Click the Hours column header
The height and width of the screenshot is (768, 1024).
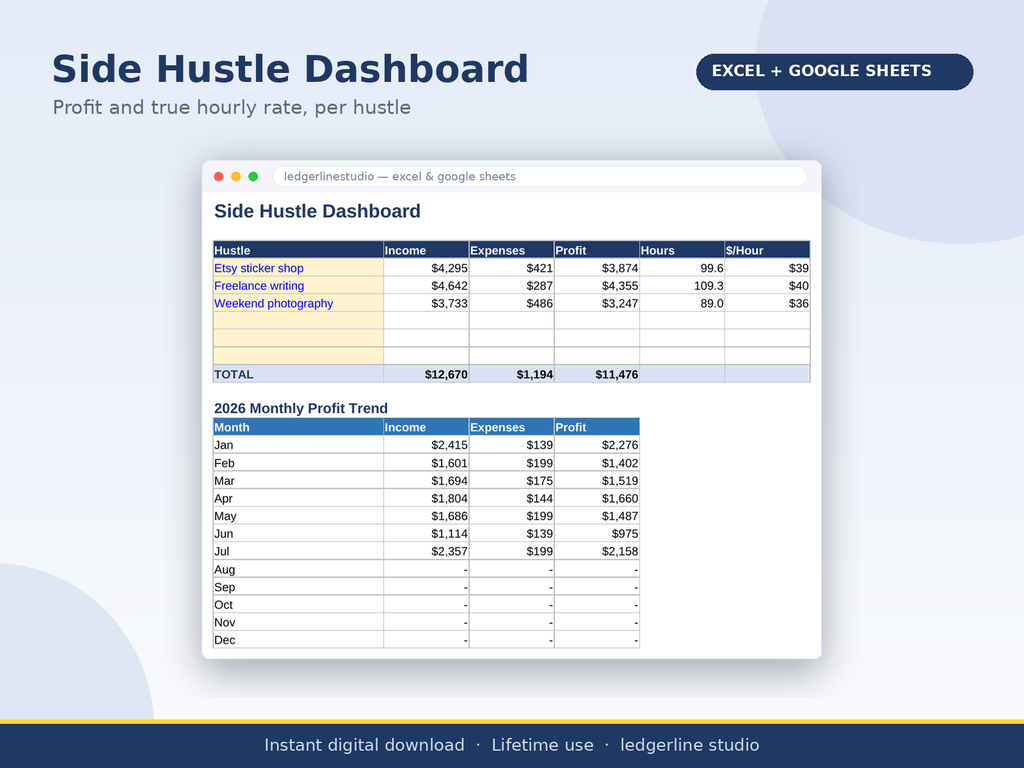click(682, 250)
